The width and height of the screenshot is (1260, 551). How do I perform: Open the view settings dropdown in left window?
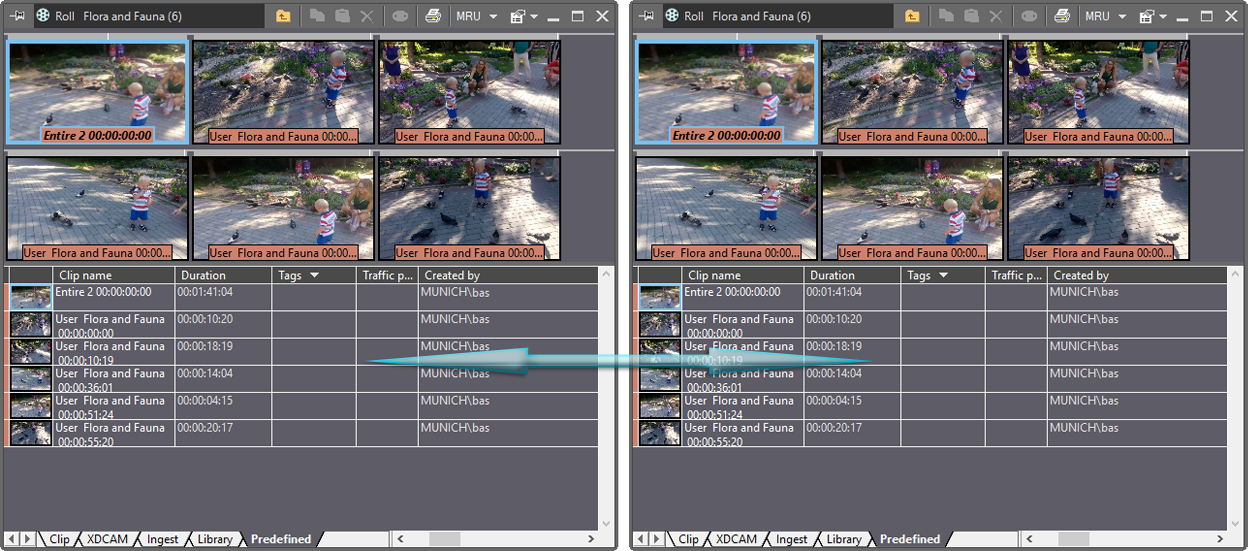(524, 16)
